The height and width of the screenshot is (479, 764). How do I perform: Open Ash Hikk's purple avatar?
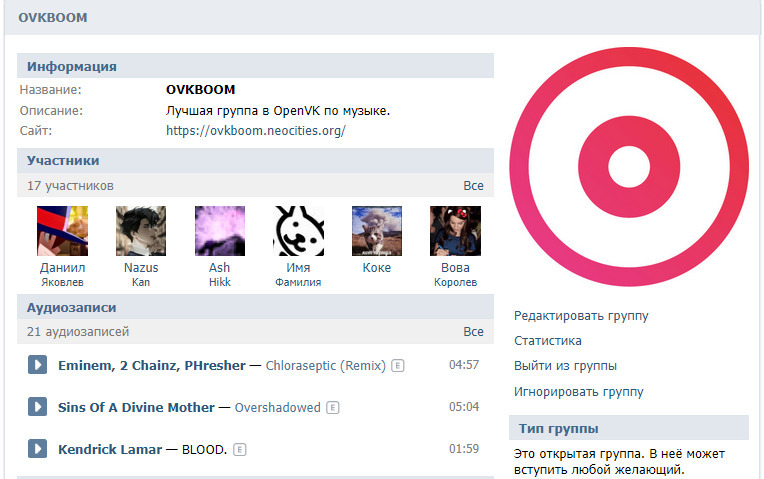click(x=220, y=231)
